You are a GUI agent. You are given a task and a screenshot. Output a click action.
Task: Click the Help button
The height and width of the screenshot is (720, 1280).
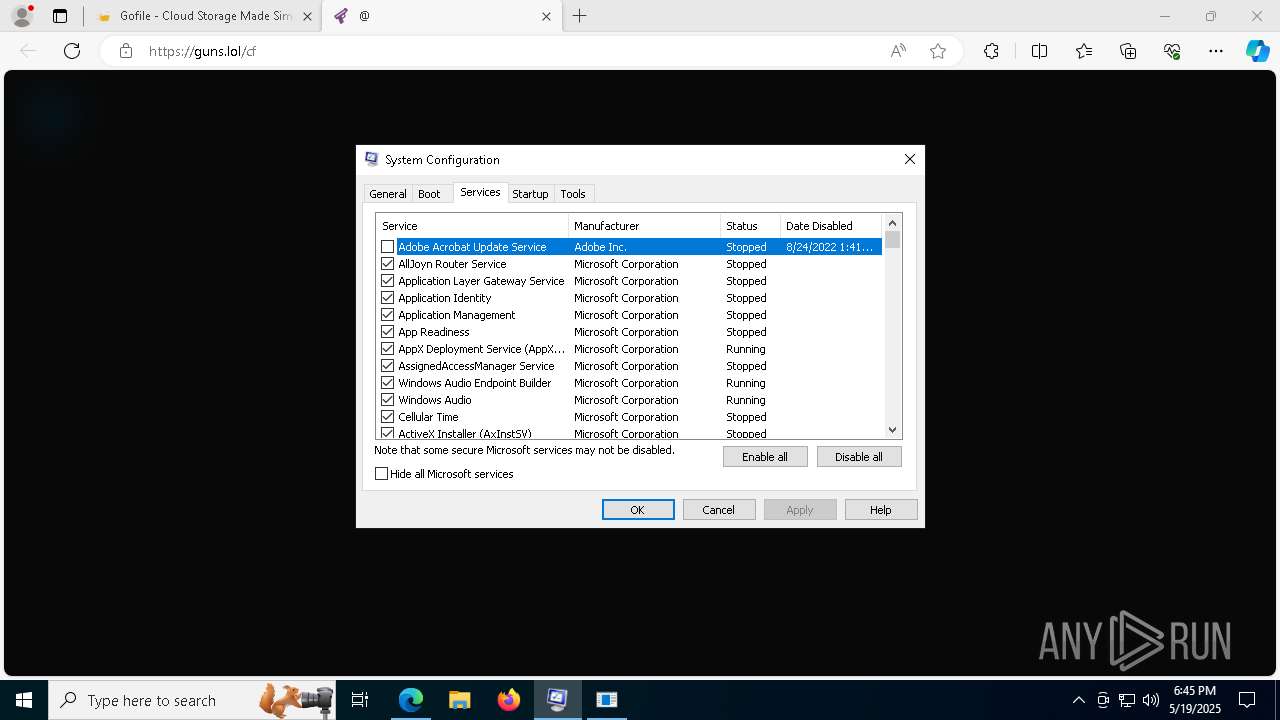click(x=881, y=510)
